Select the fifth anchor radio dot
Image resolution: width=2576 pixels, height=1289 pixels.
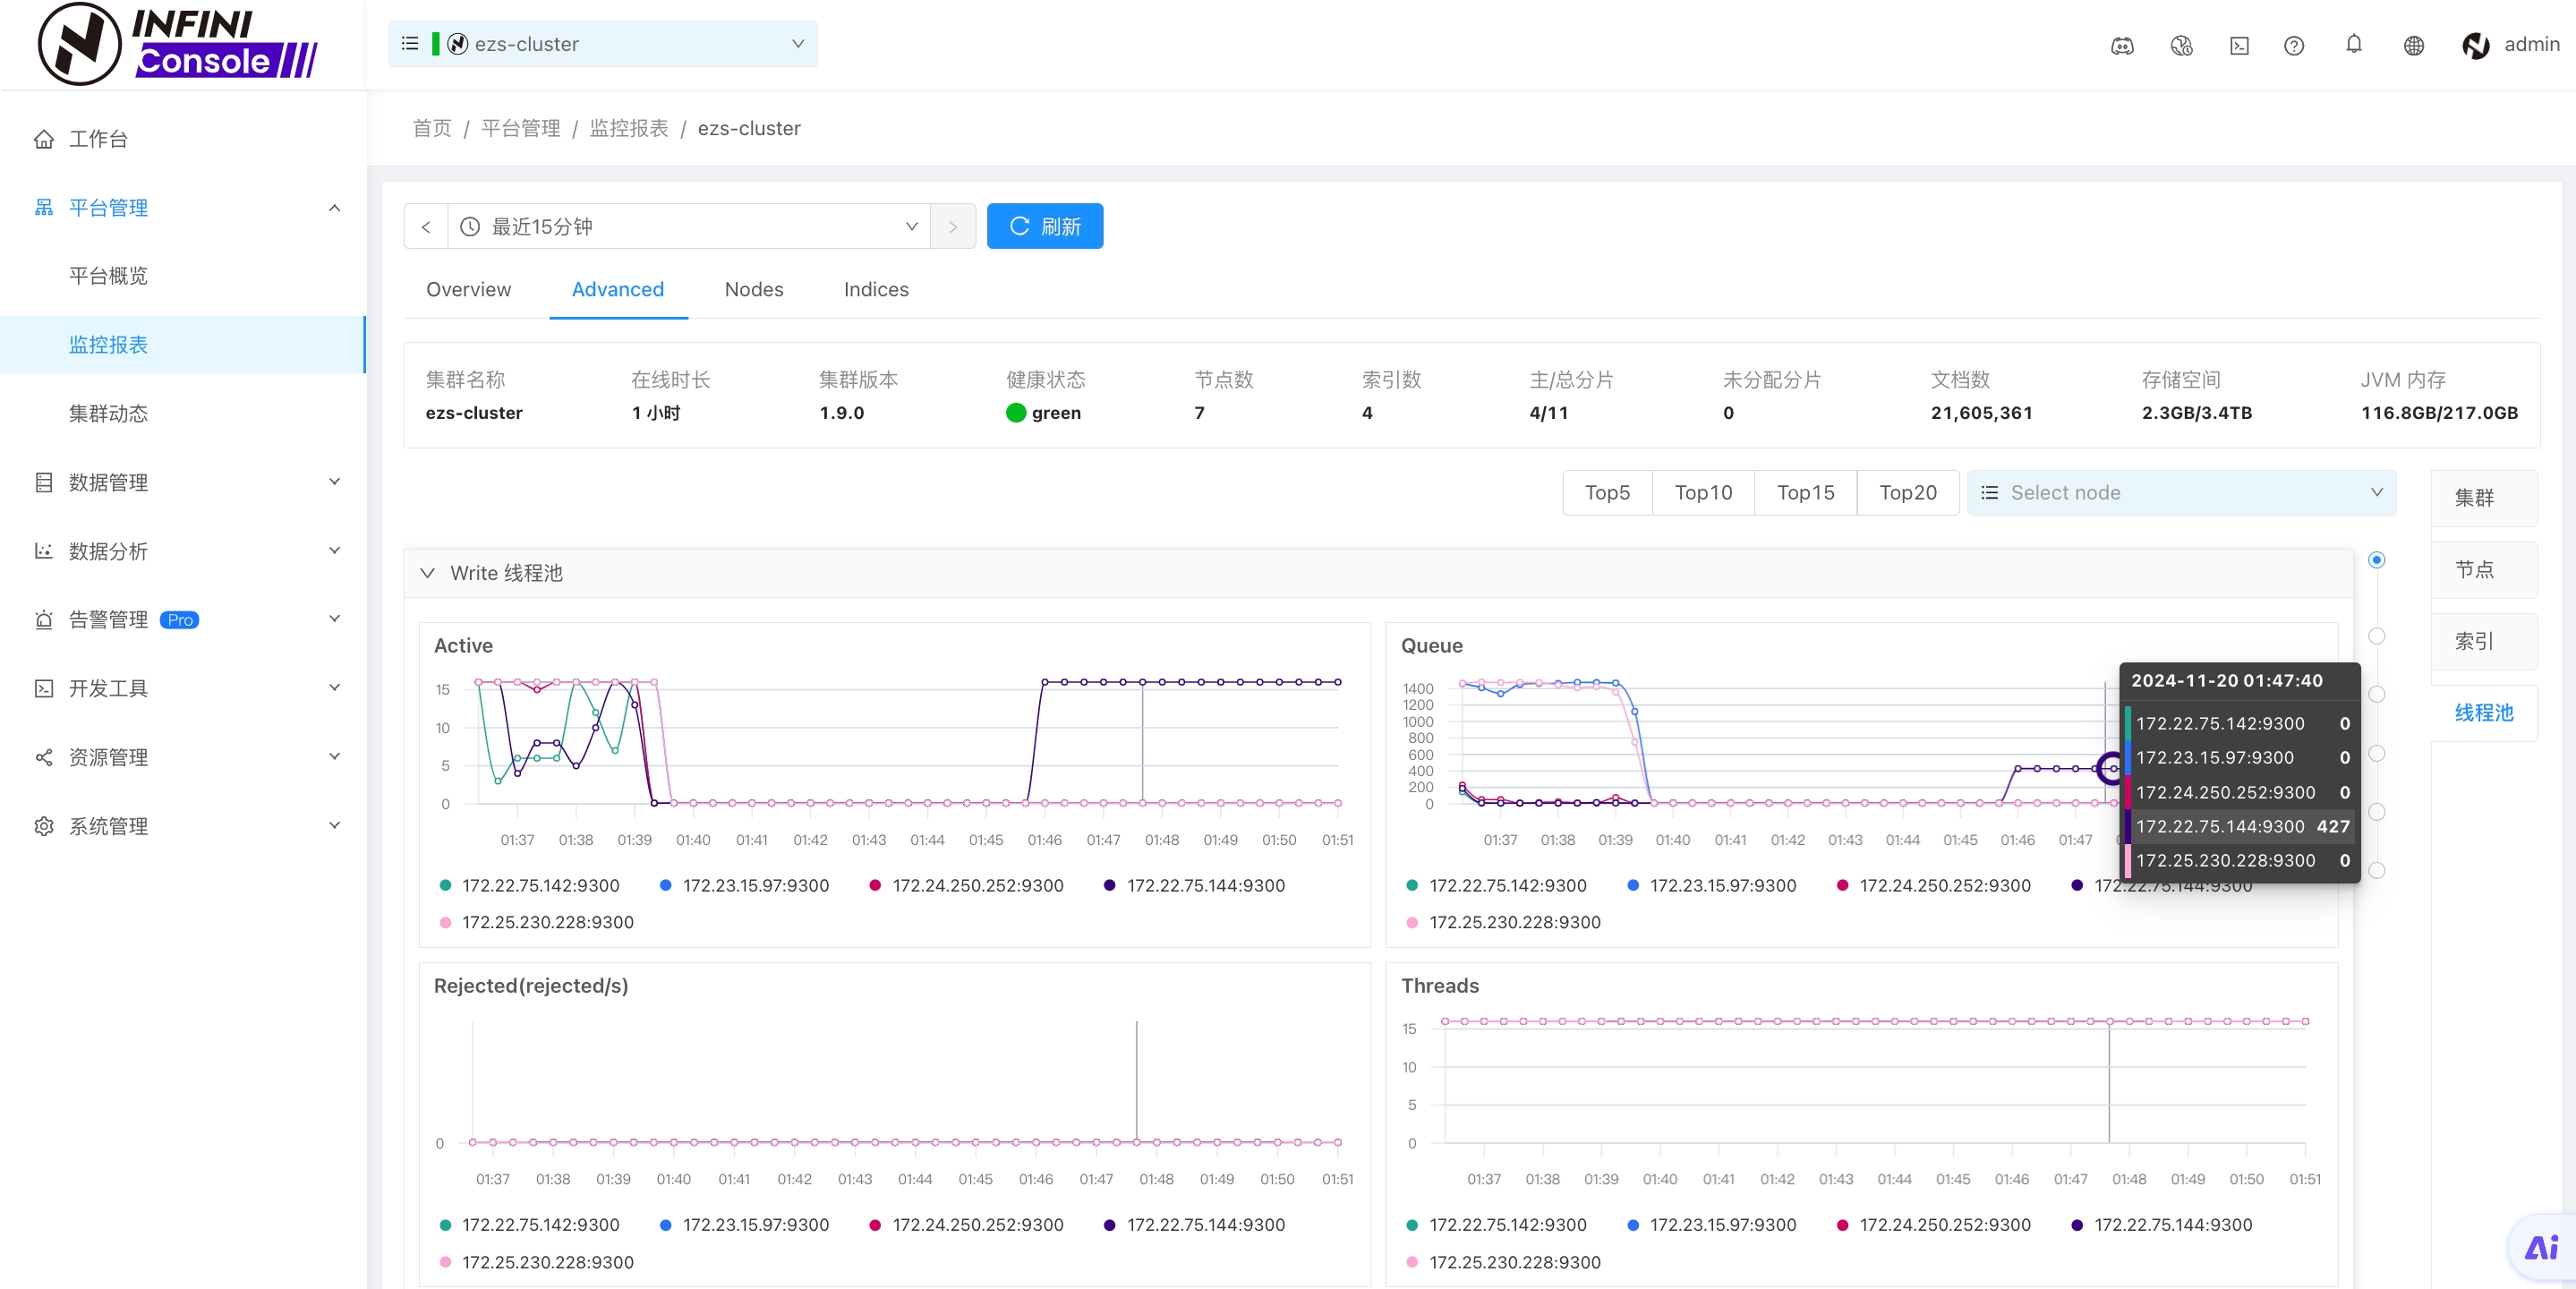click(2377, 812)
